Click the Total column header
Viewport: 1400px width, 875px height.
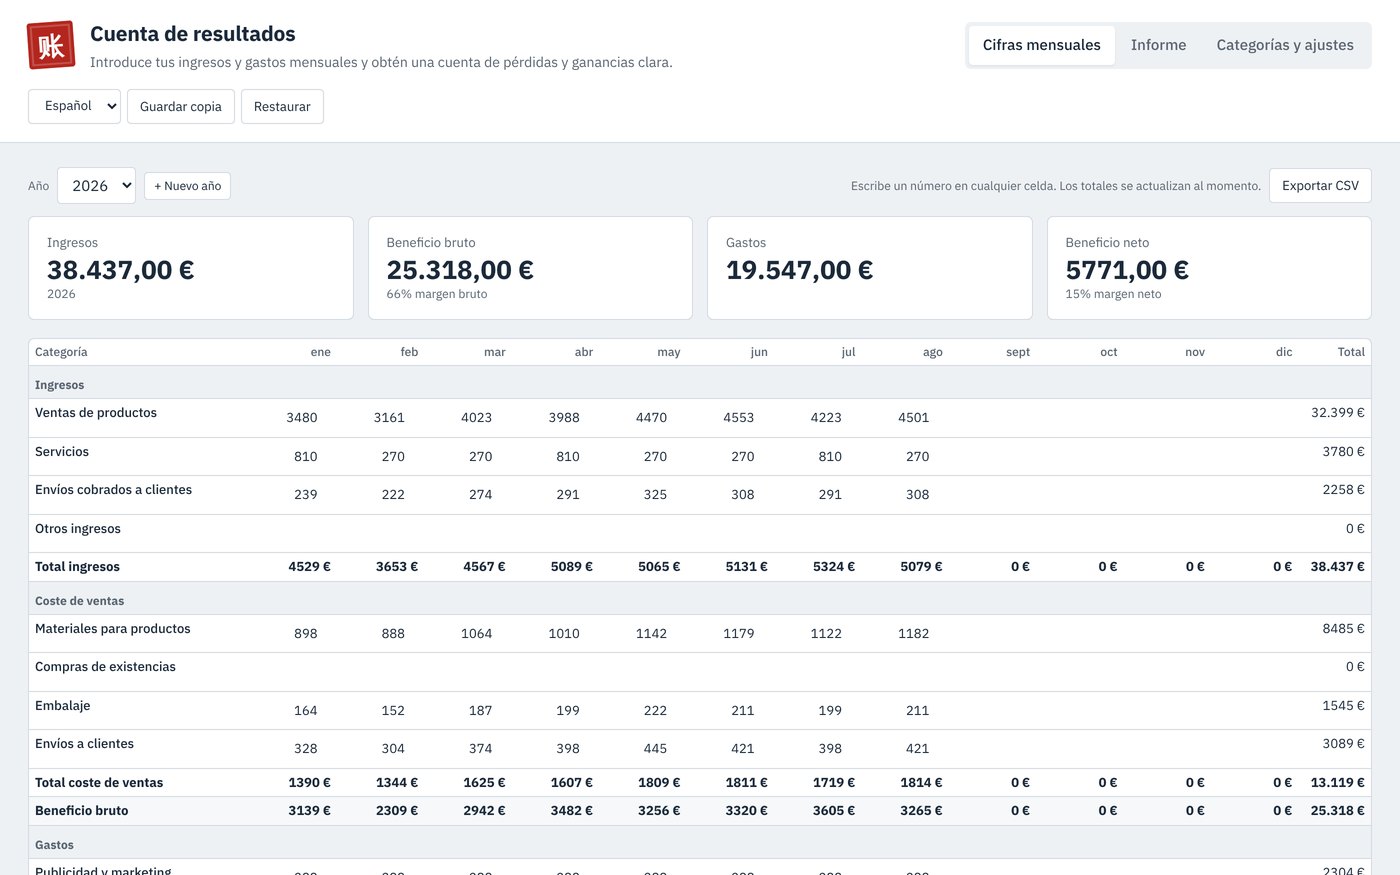[x=1351, y=352]
